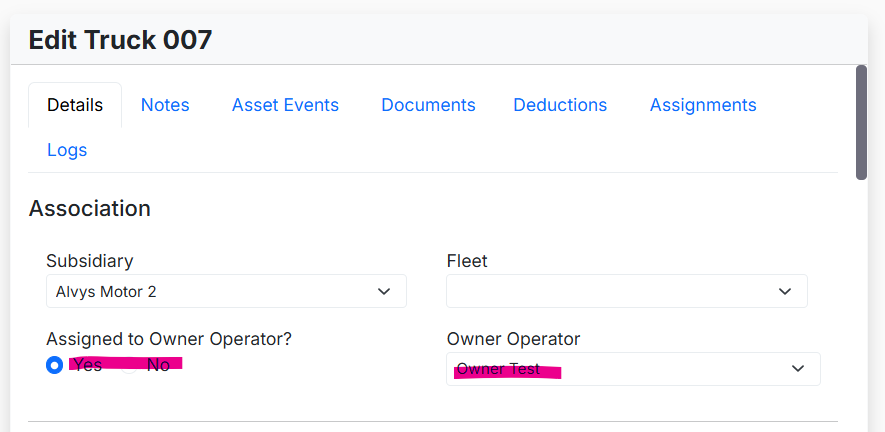Viewport: 885px width, 432px height.
Task: Click the Association section heading
Action: [90, 208]
